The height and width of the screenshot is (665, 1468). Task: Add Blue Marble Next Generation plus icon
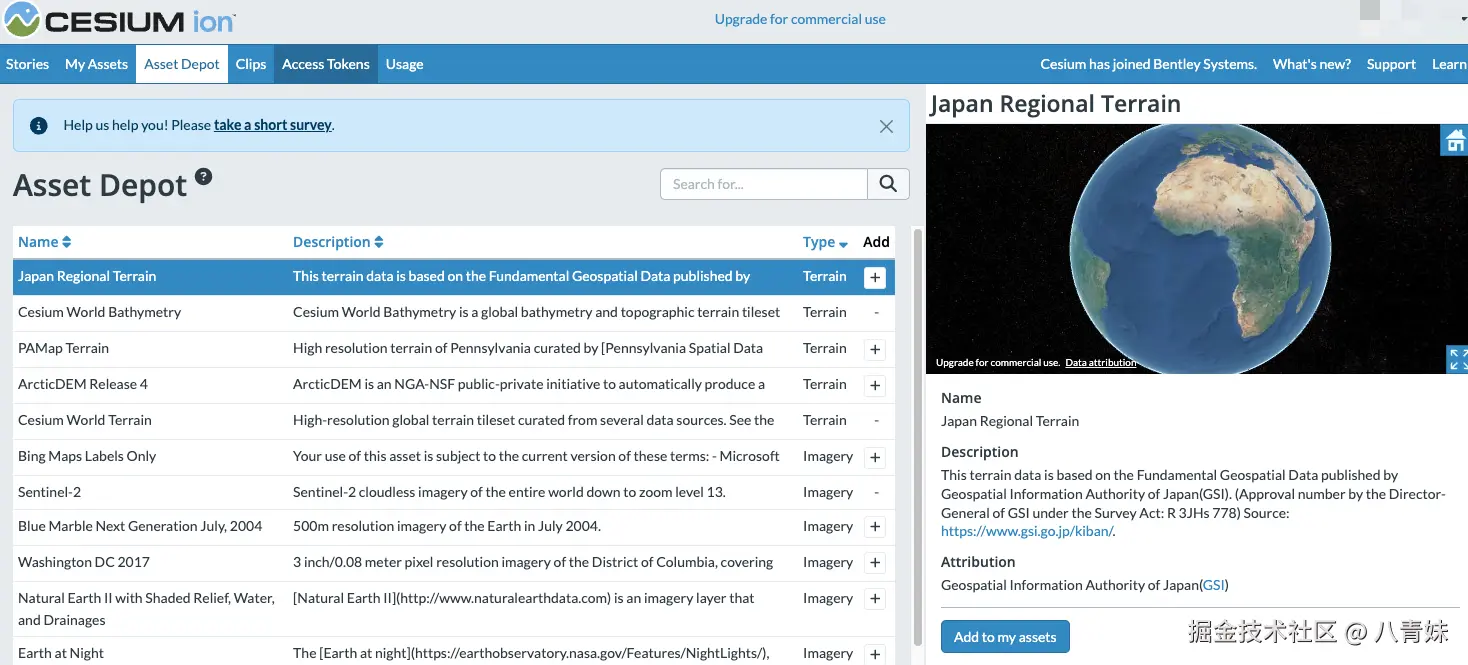[875, 527]
